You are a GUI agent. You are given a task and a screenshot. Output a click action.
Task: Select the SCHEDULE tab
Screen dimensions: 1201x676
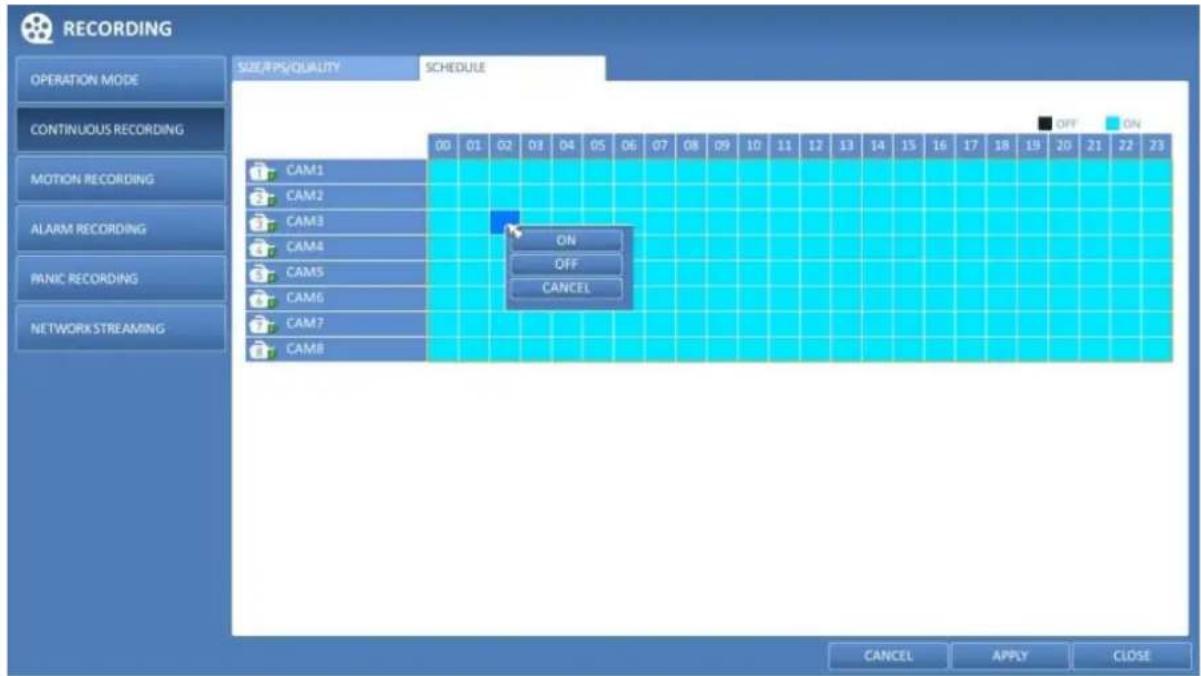pyautogui.click(x=512, y=68)
